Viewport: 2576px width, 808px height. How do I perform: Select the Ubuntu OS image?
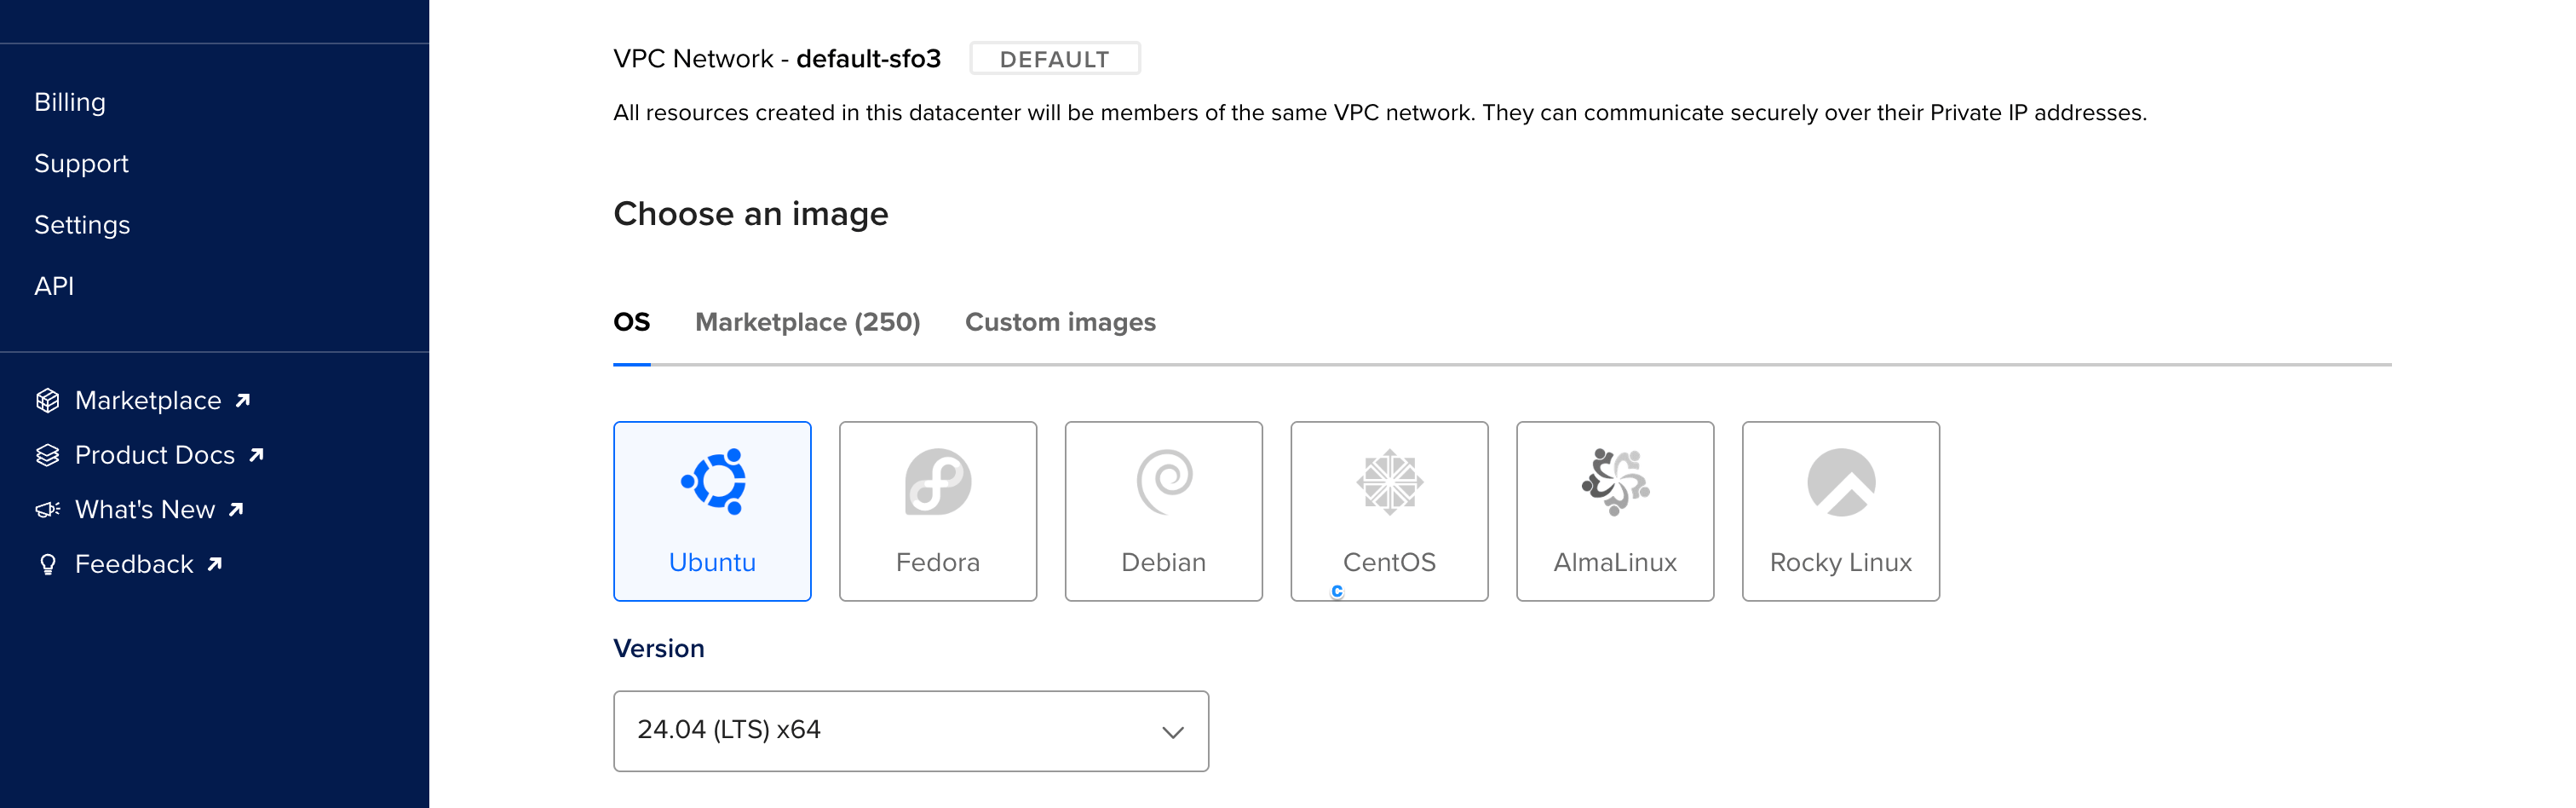[x=712, y=510]
